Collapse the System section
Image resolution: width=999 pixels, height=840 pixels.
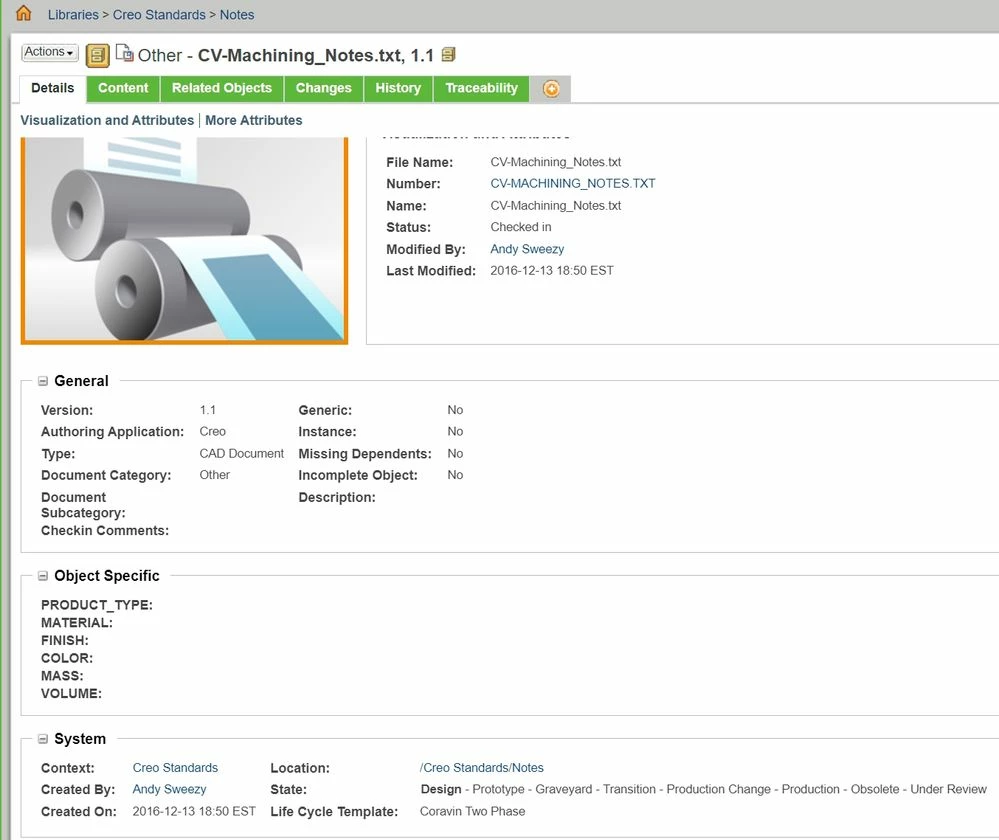tap(42, 739)
